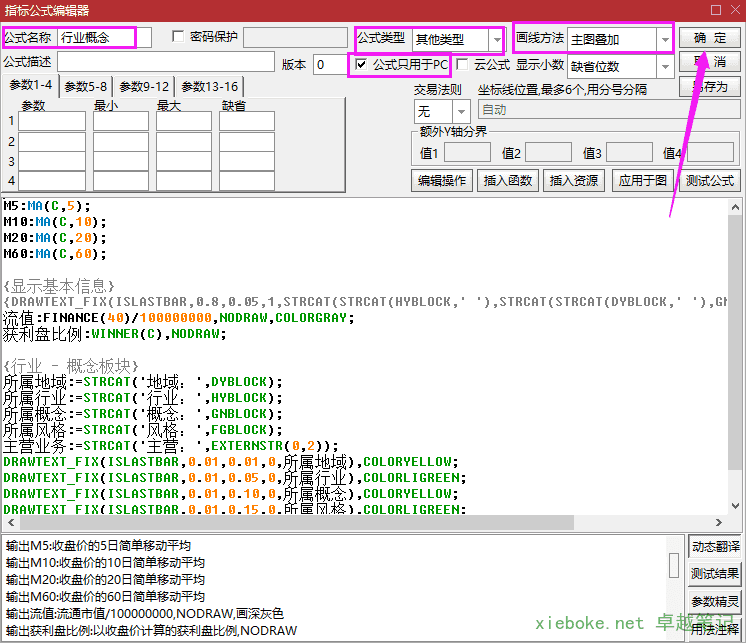This screenshot has width=746, height=643.
Task: Enable the 云公式 checkbox
Action: tap(462, 65)
